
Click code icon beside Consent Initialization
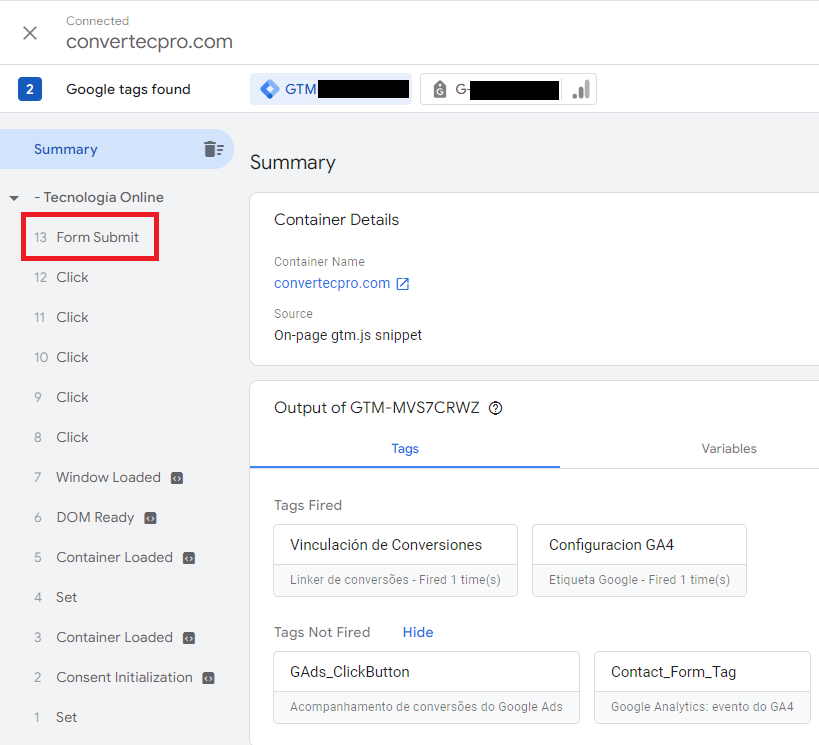208,678
